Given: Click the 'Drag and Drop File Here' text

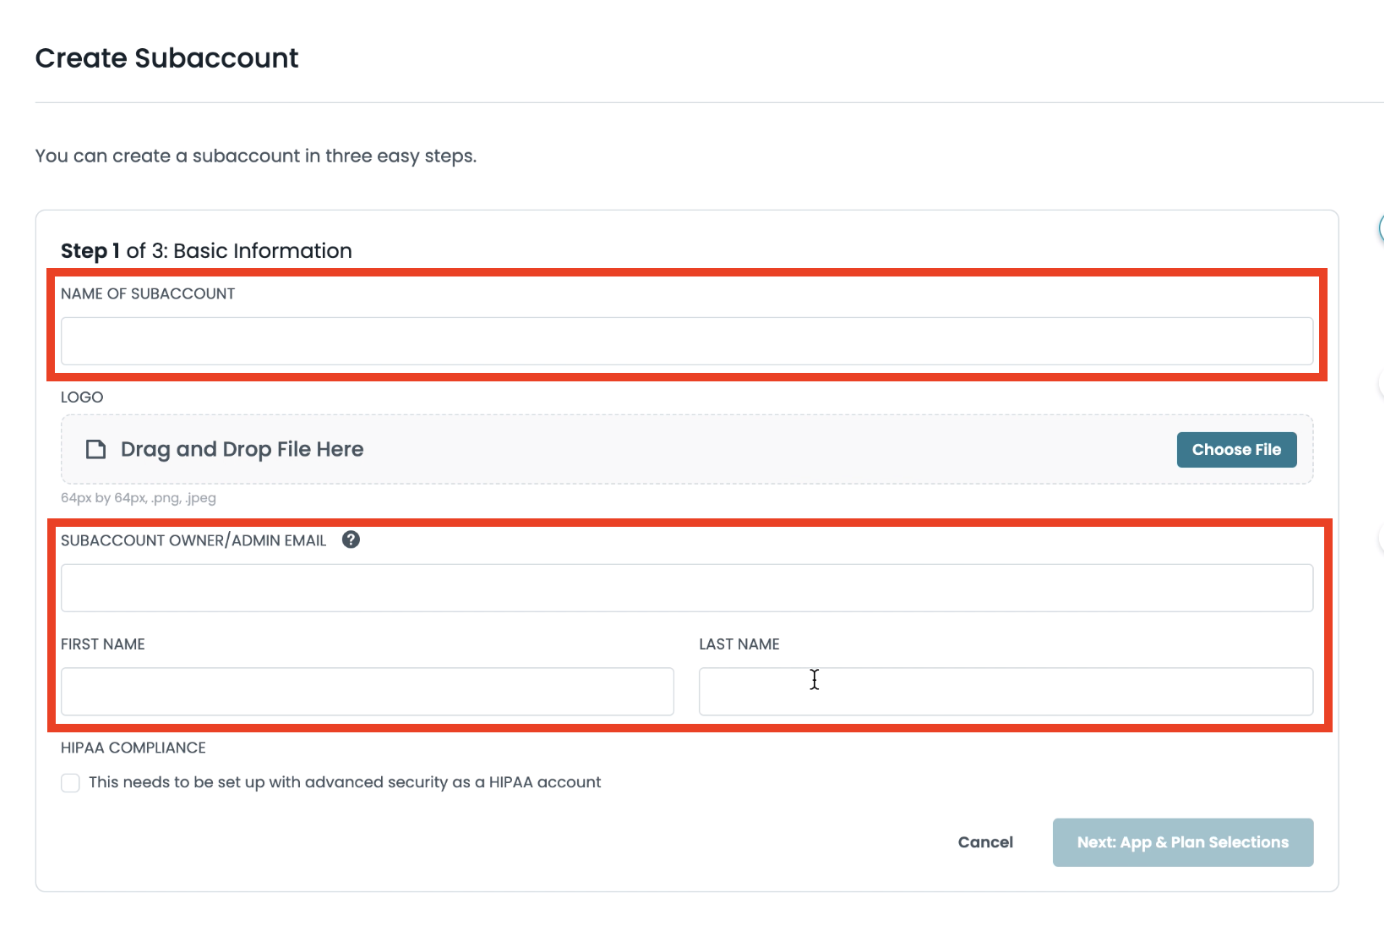Looking at the screenshot, I should [242, 449].
